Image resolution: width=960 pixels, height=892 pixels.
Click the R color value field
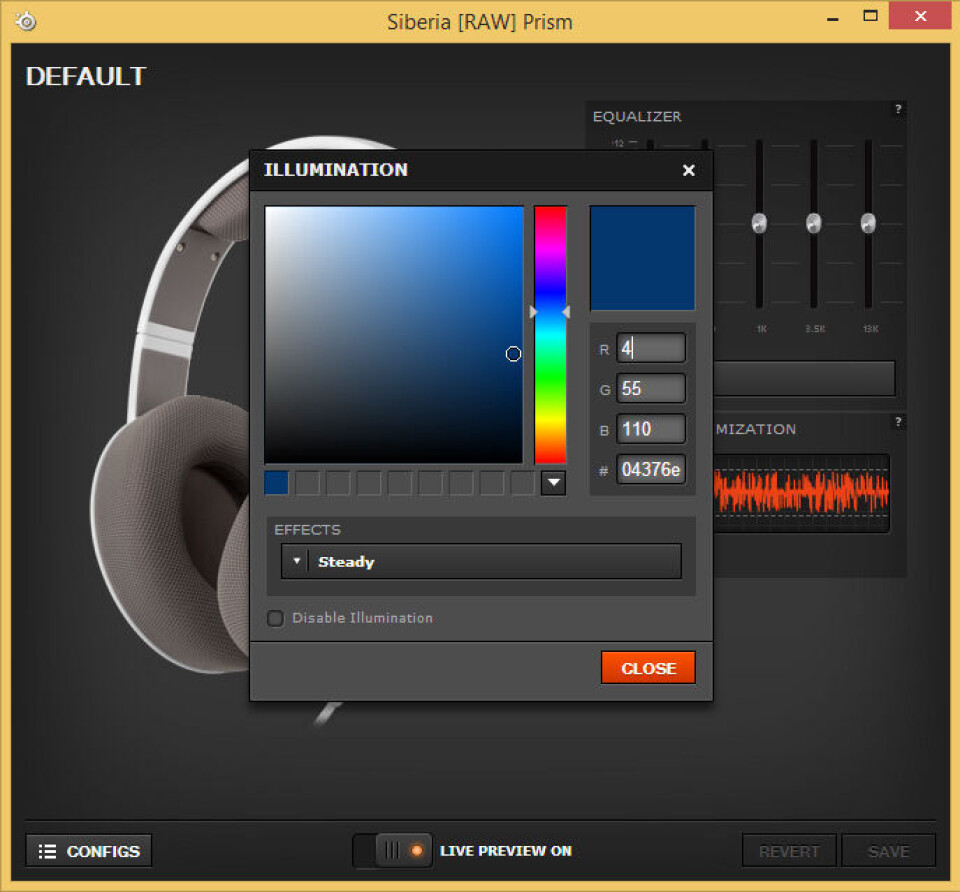[651, 348]
